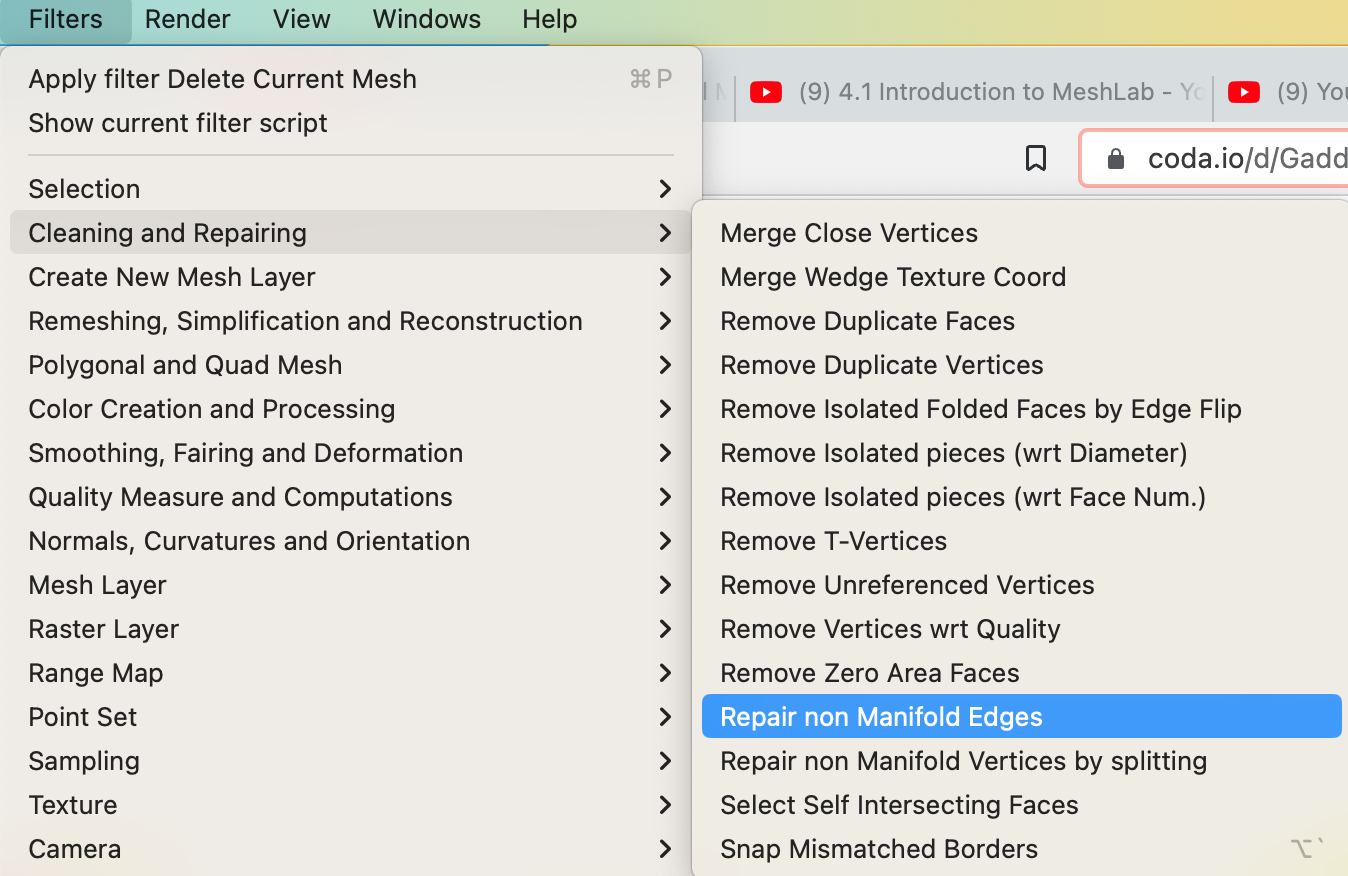Image resolution: width=1348 pixels, height=876 pixels.
Task: Open the Sampling submenu
Action: [x=84, y=761]
